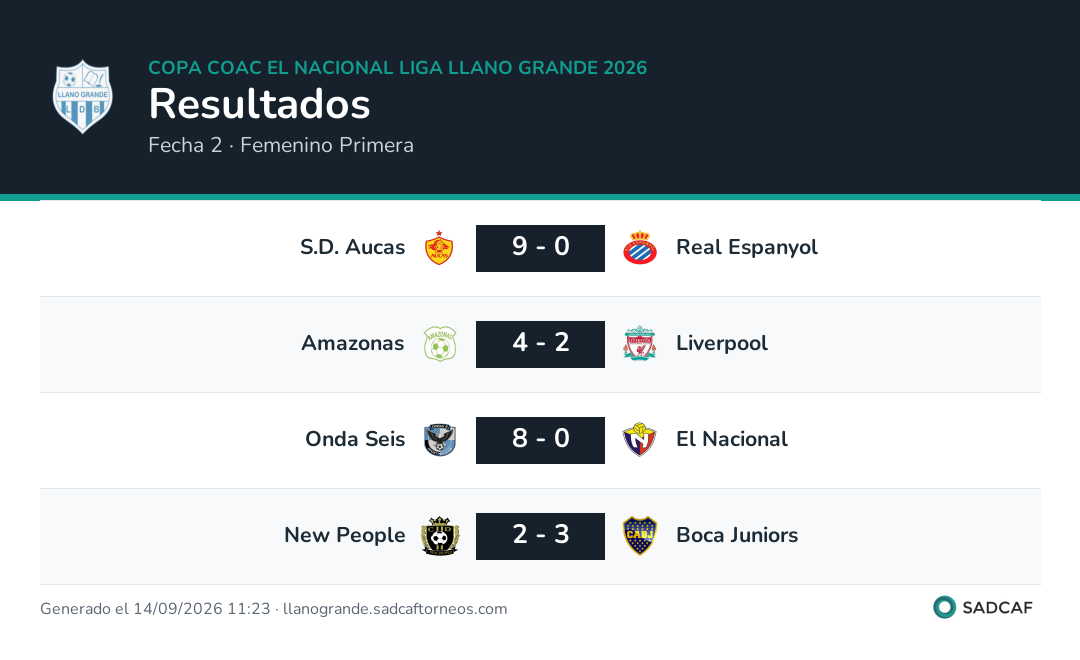Click the SADCAF logo icon

[x=944, y=607]
